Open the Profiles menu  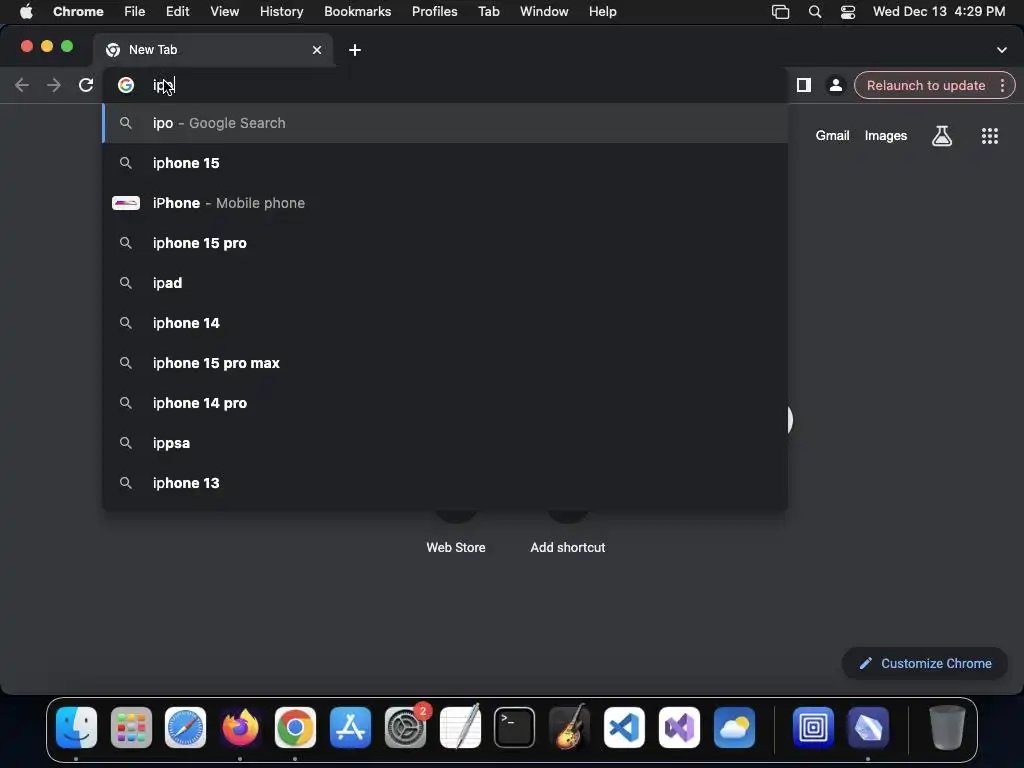tap(434, 11)
